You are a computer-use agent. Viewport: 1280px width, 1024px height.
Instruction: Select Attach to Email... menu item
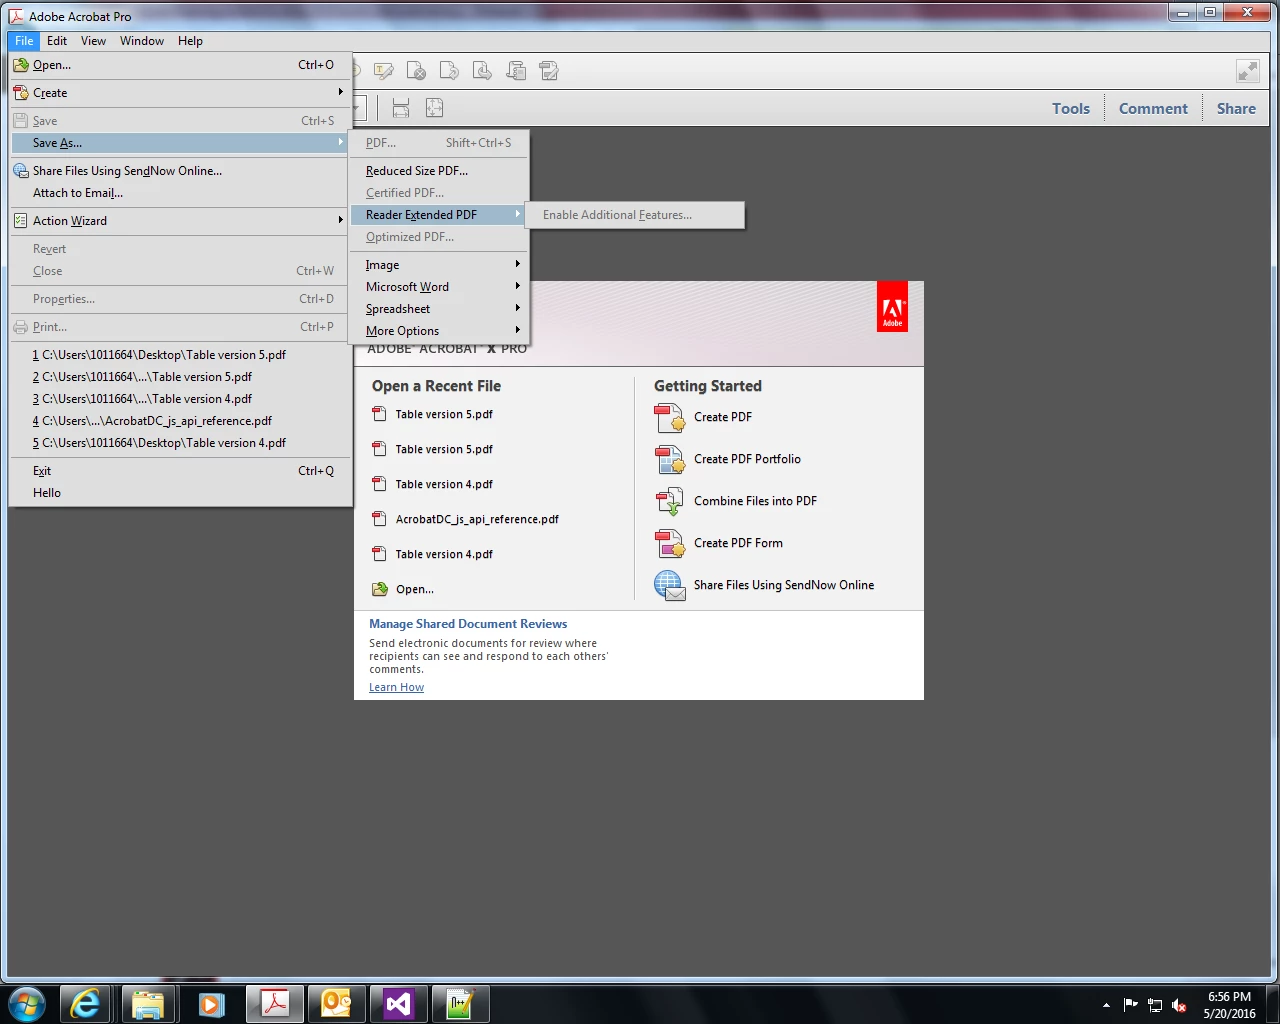[180, 192]
